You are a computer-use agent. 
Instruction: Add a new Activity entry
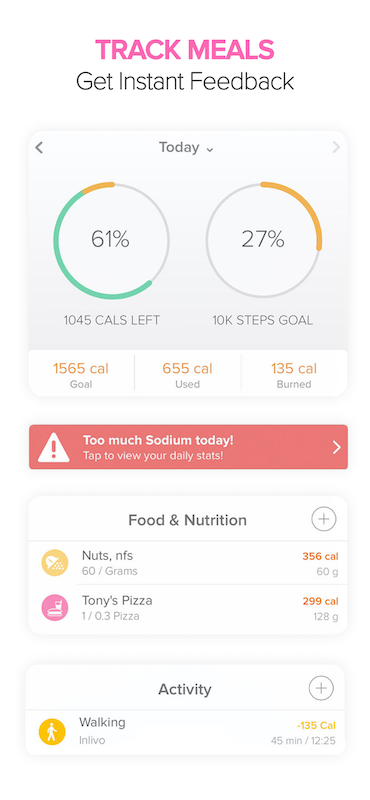[321, 688]
